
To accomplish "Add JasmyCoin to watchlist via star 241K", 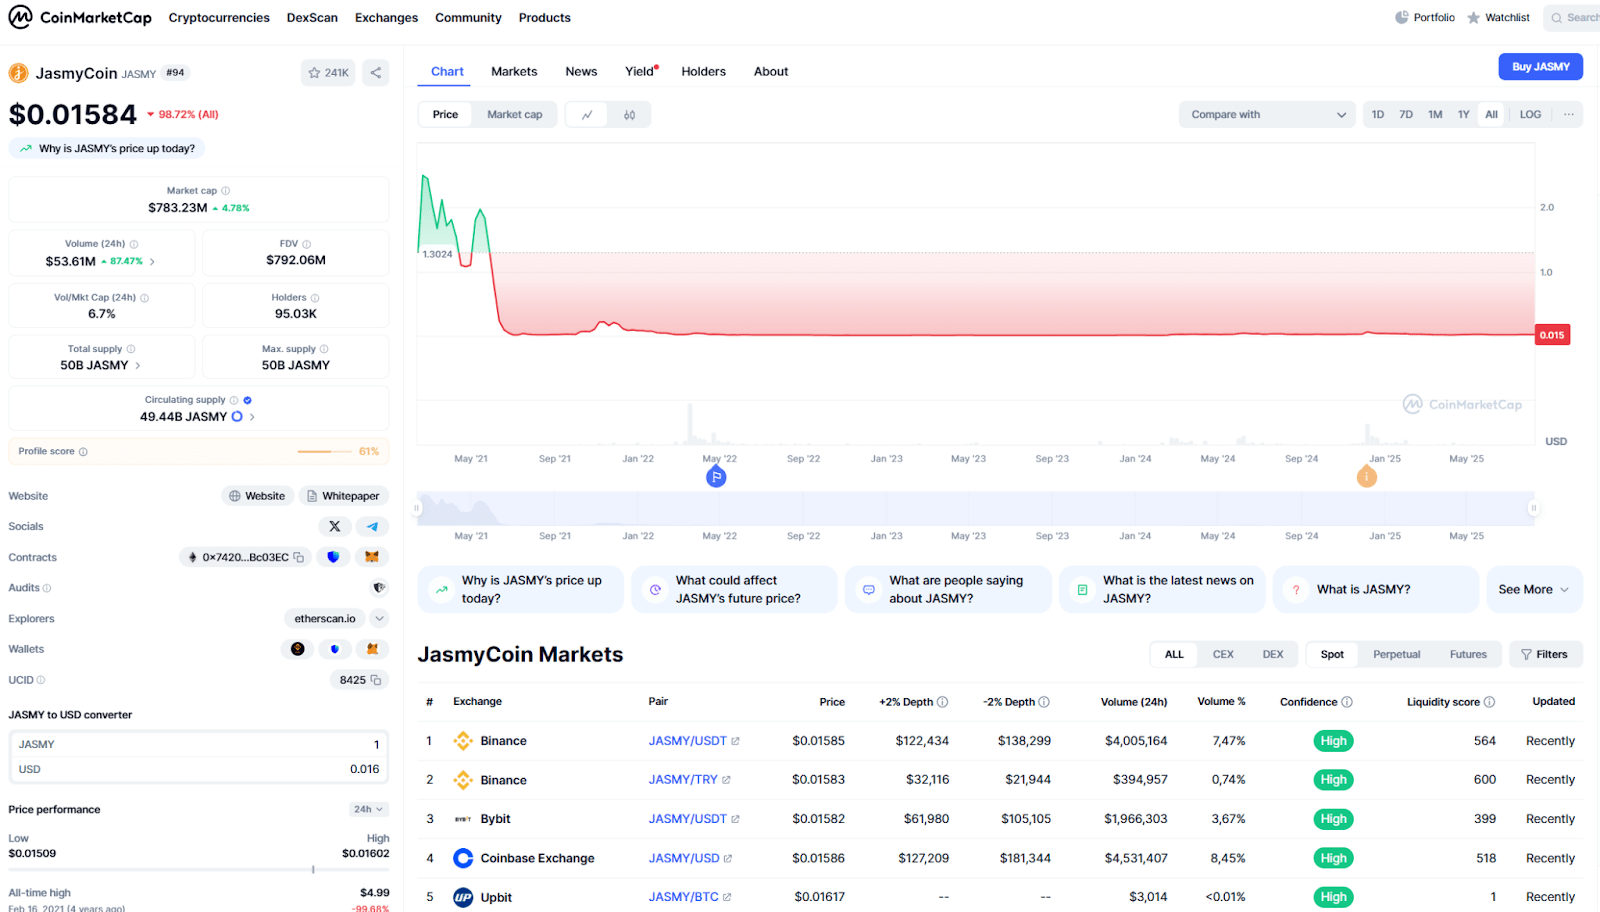I will (x=328, y=73).
